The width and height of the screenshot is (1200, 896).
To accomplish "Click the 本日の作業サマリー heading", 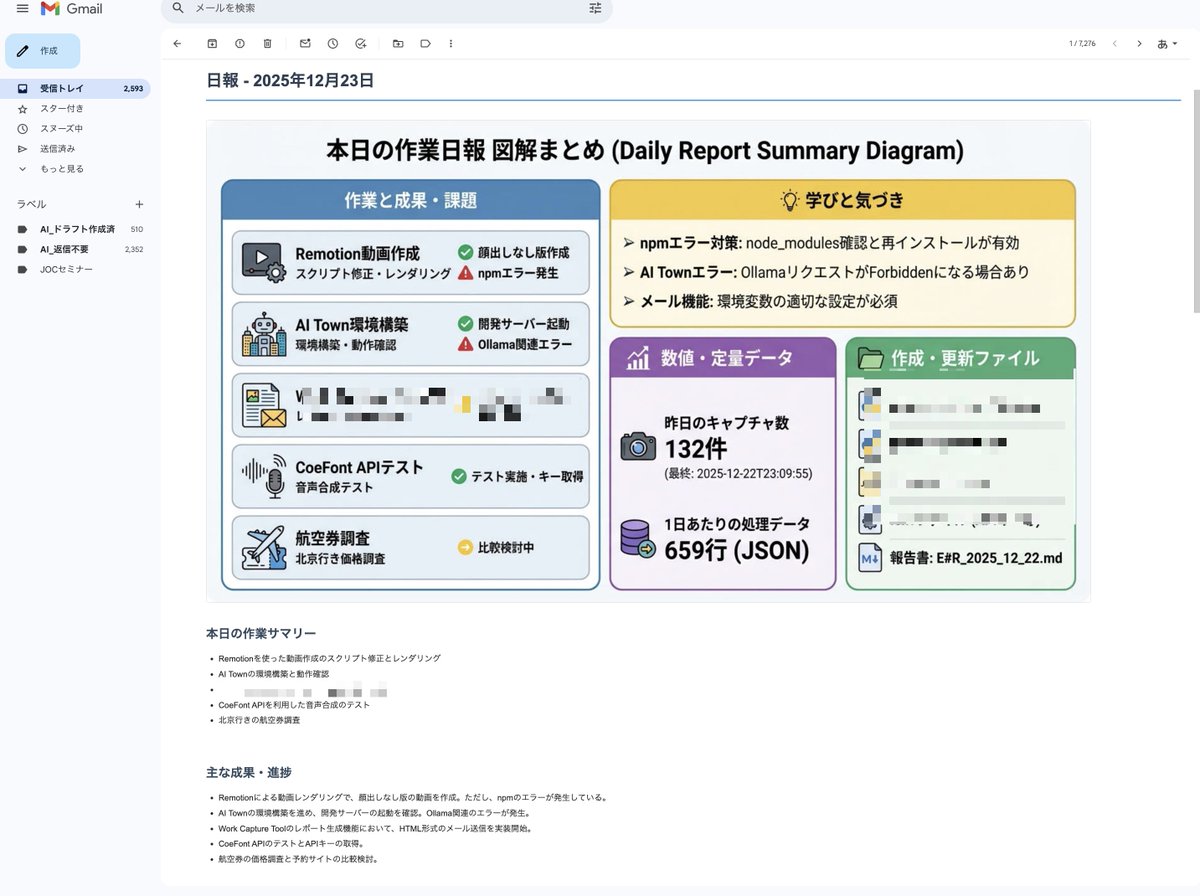I will pyautogui.click(x=261, y=633).
